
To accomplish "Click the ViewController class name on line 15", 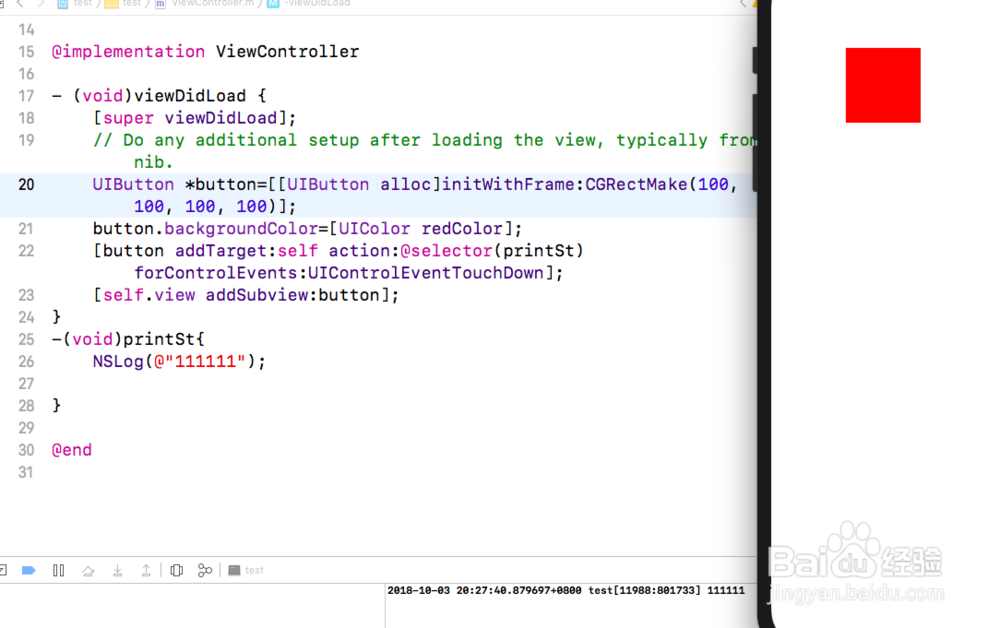I will point(287,52).
